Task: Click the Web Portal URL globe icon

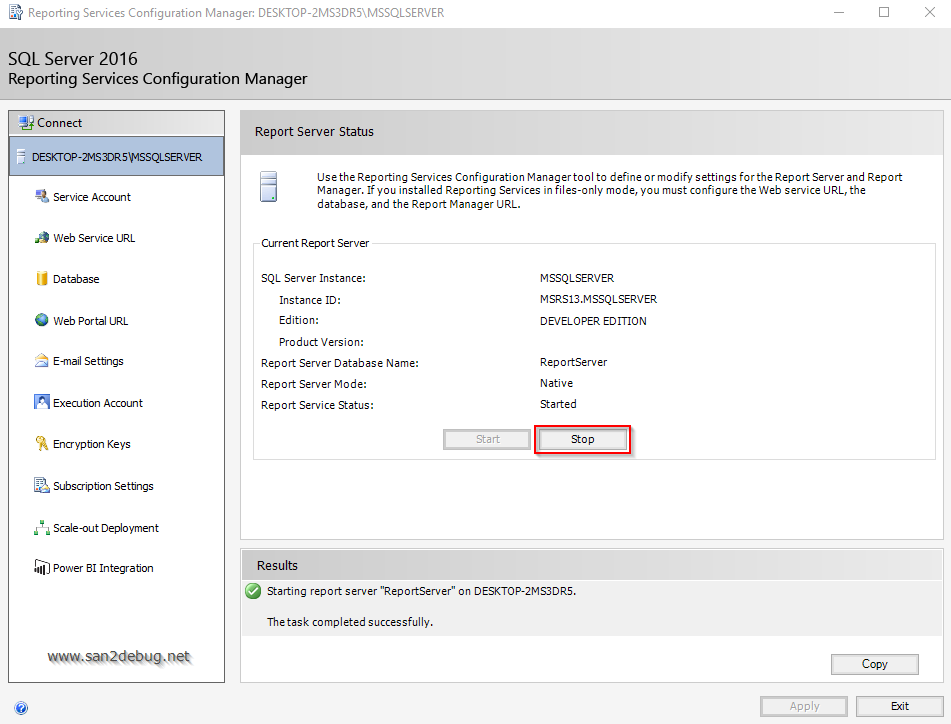Action: pos(42,321)
